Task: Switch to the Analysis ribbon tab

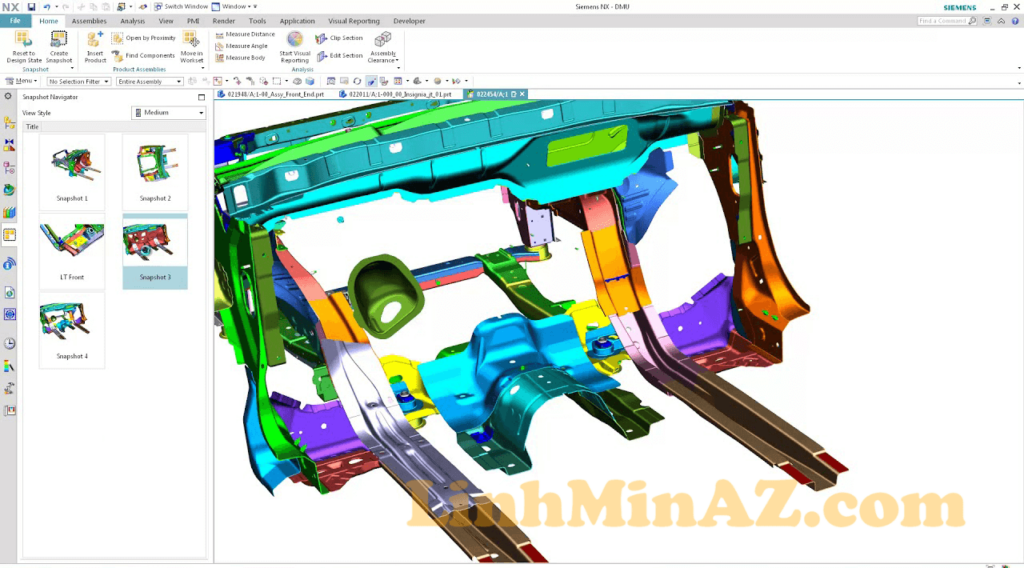Action: (x=133, y=21)
